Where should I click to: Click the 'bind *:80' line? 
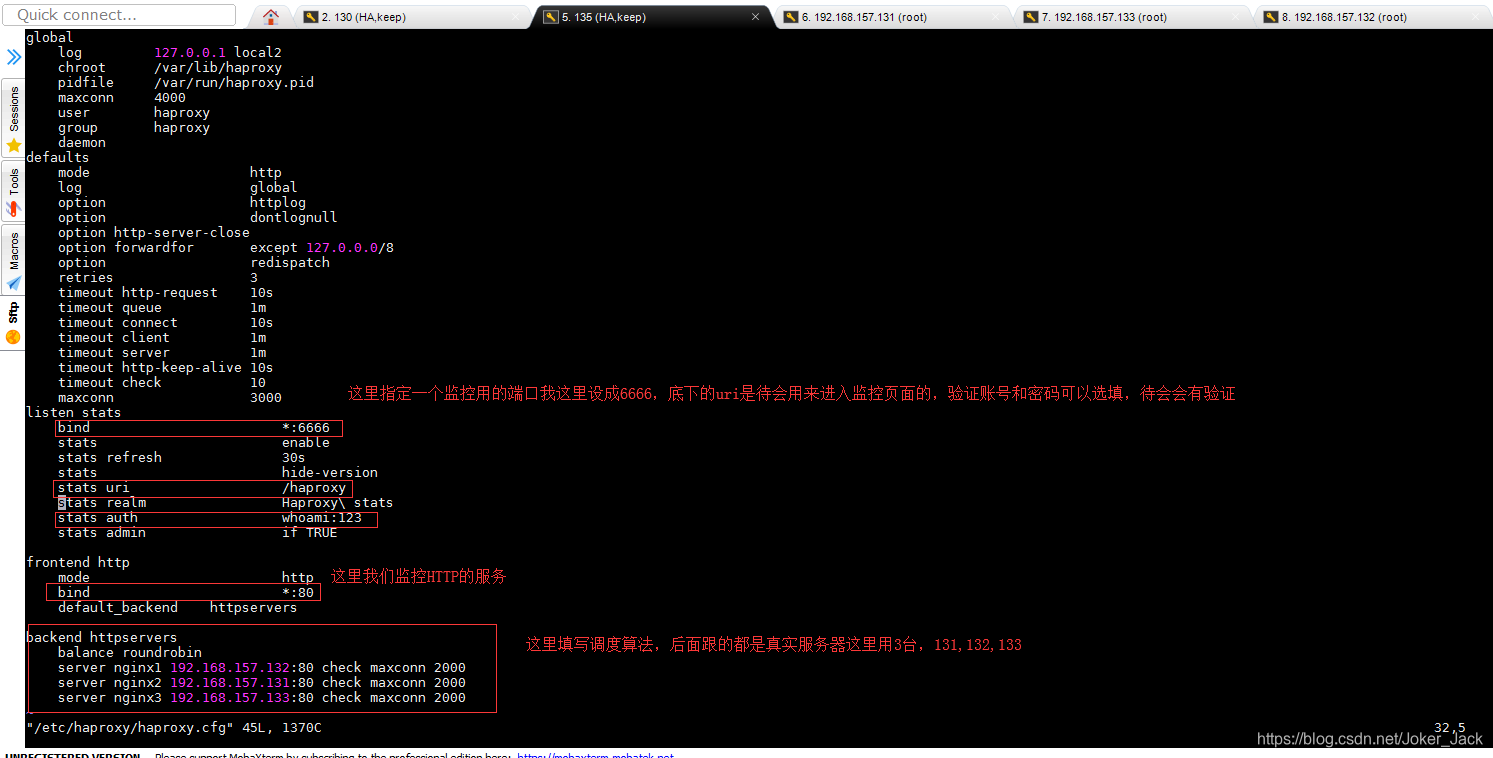point(186,592)
